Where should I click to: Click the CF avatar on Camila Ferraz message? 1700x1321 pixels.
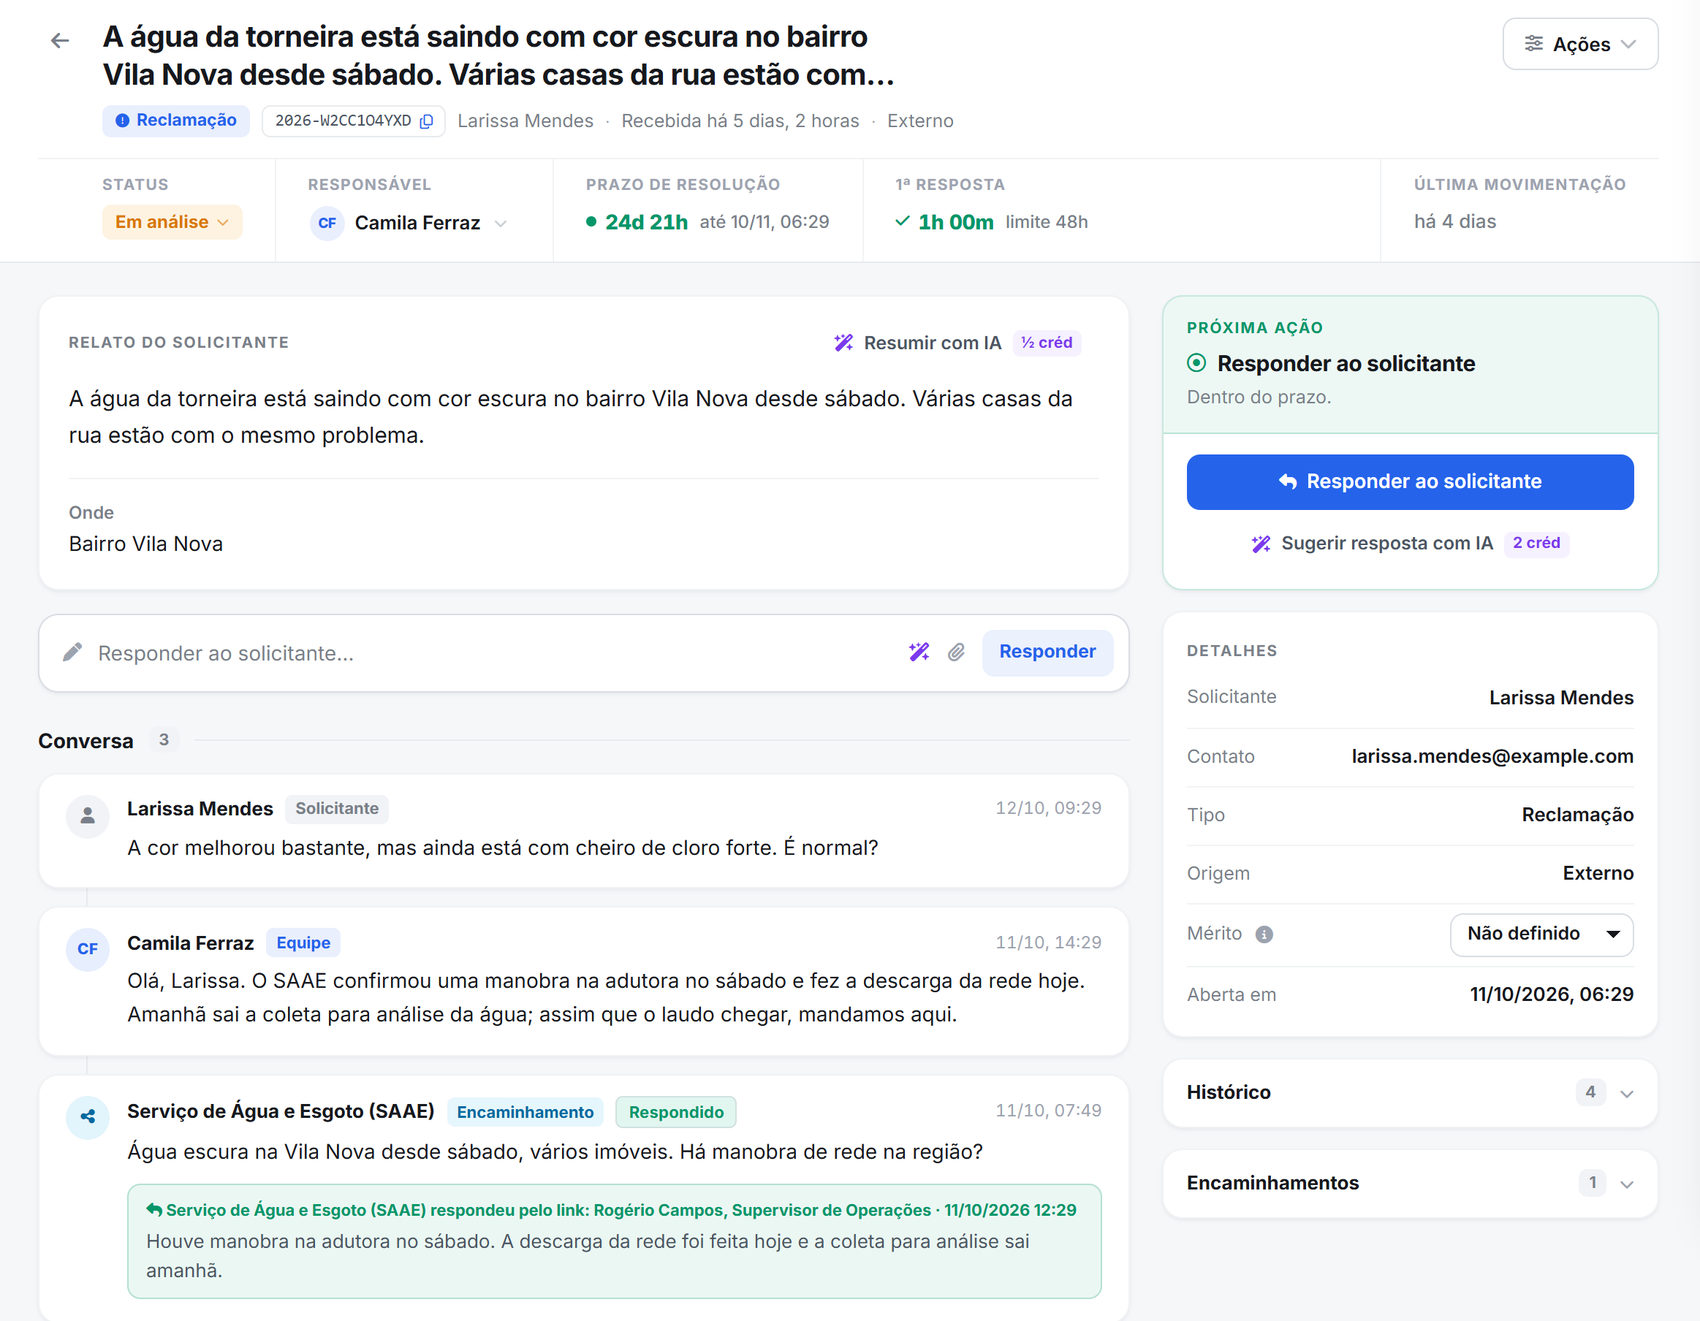pos(88,949)
